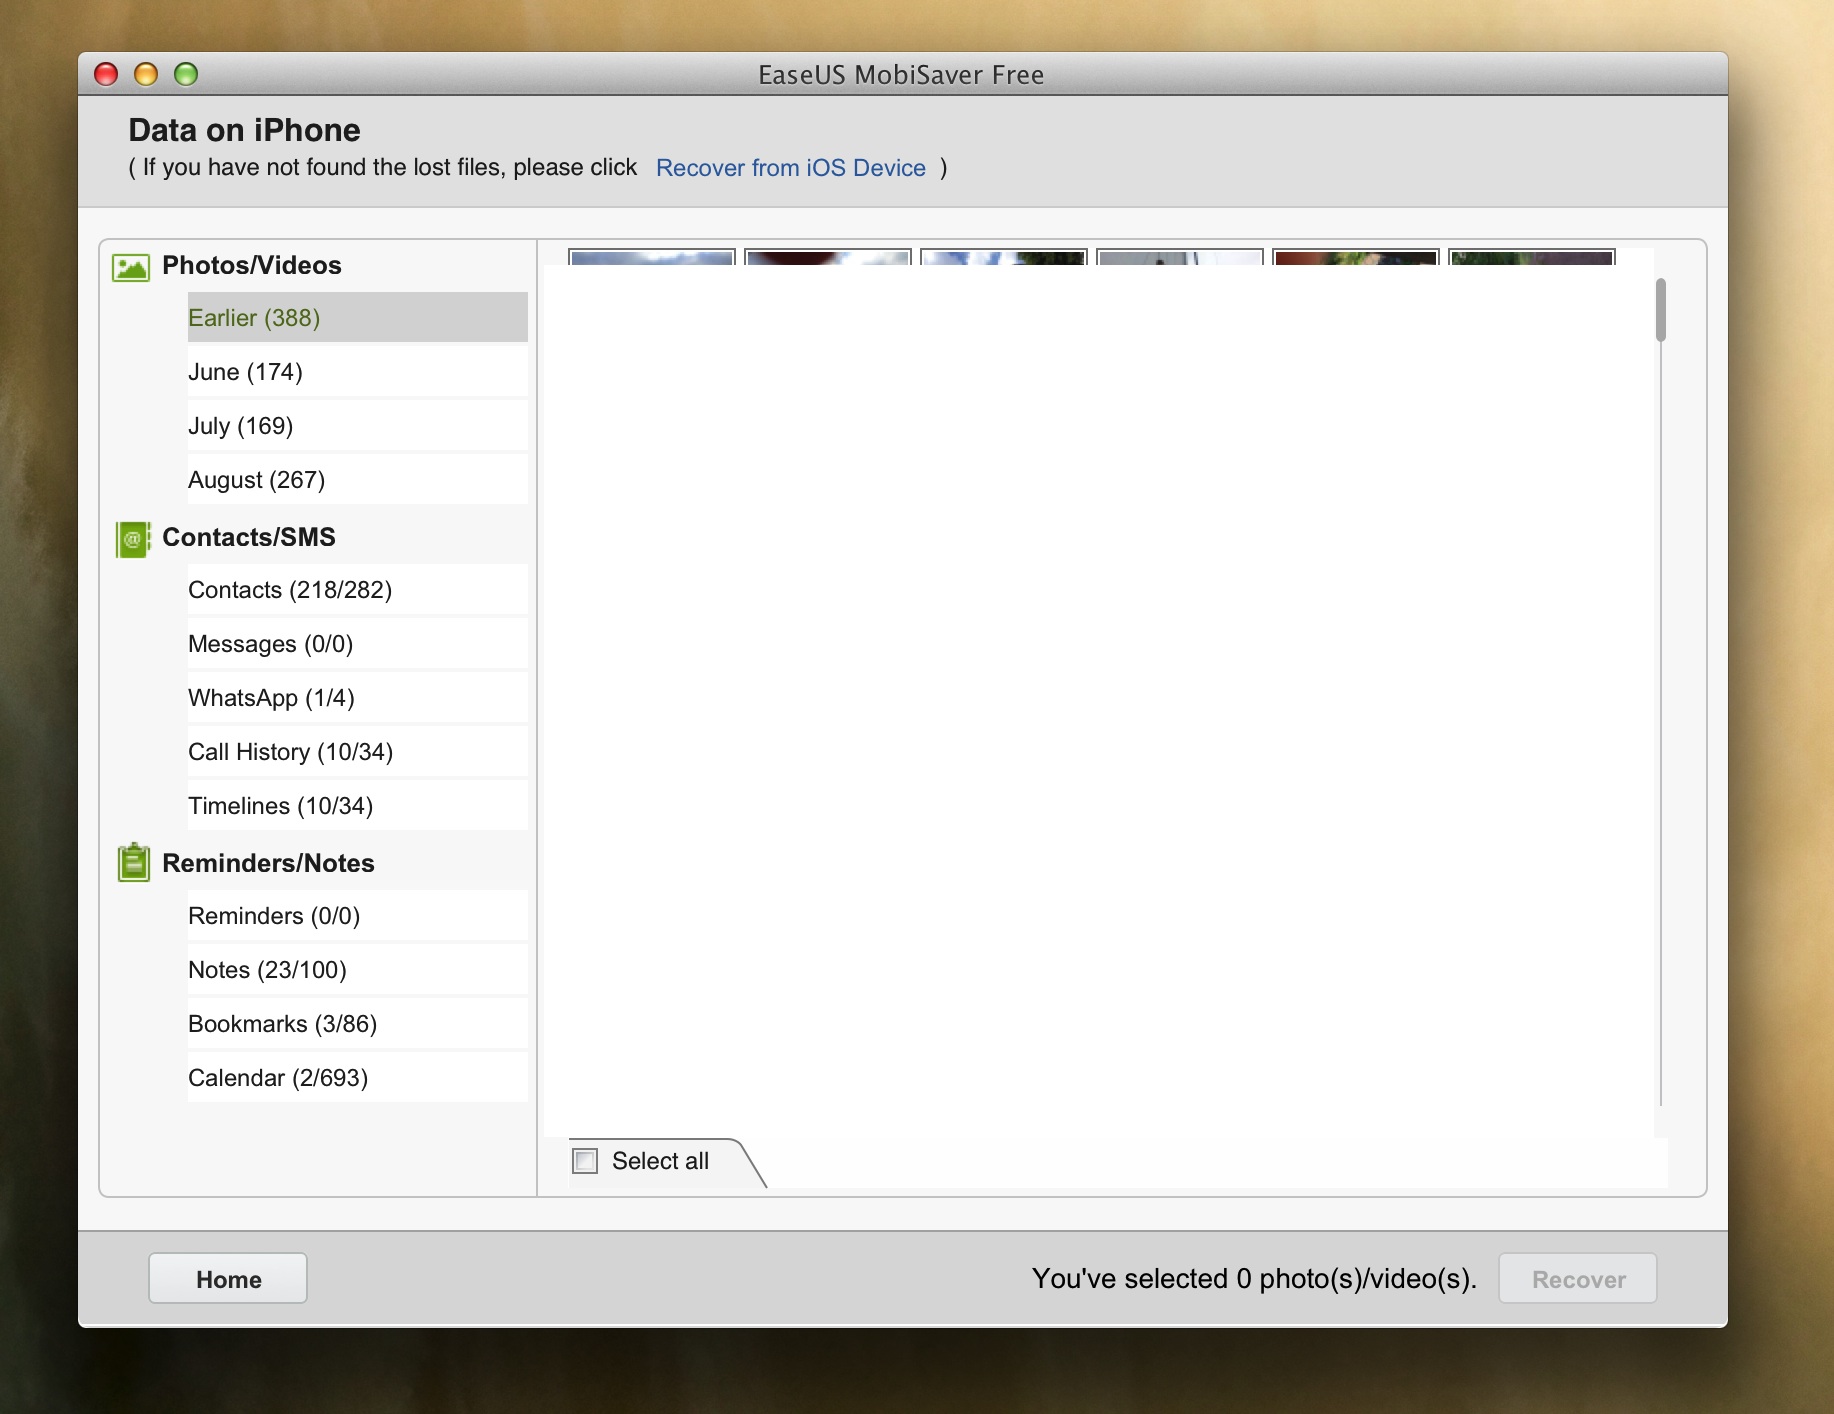The image size is (1834, 1414).
Task: Click the Recover from iOS Device link
Action: [790, 168]
